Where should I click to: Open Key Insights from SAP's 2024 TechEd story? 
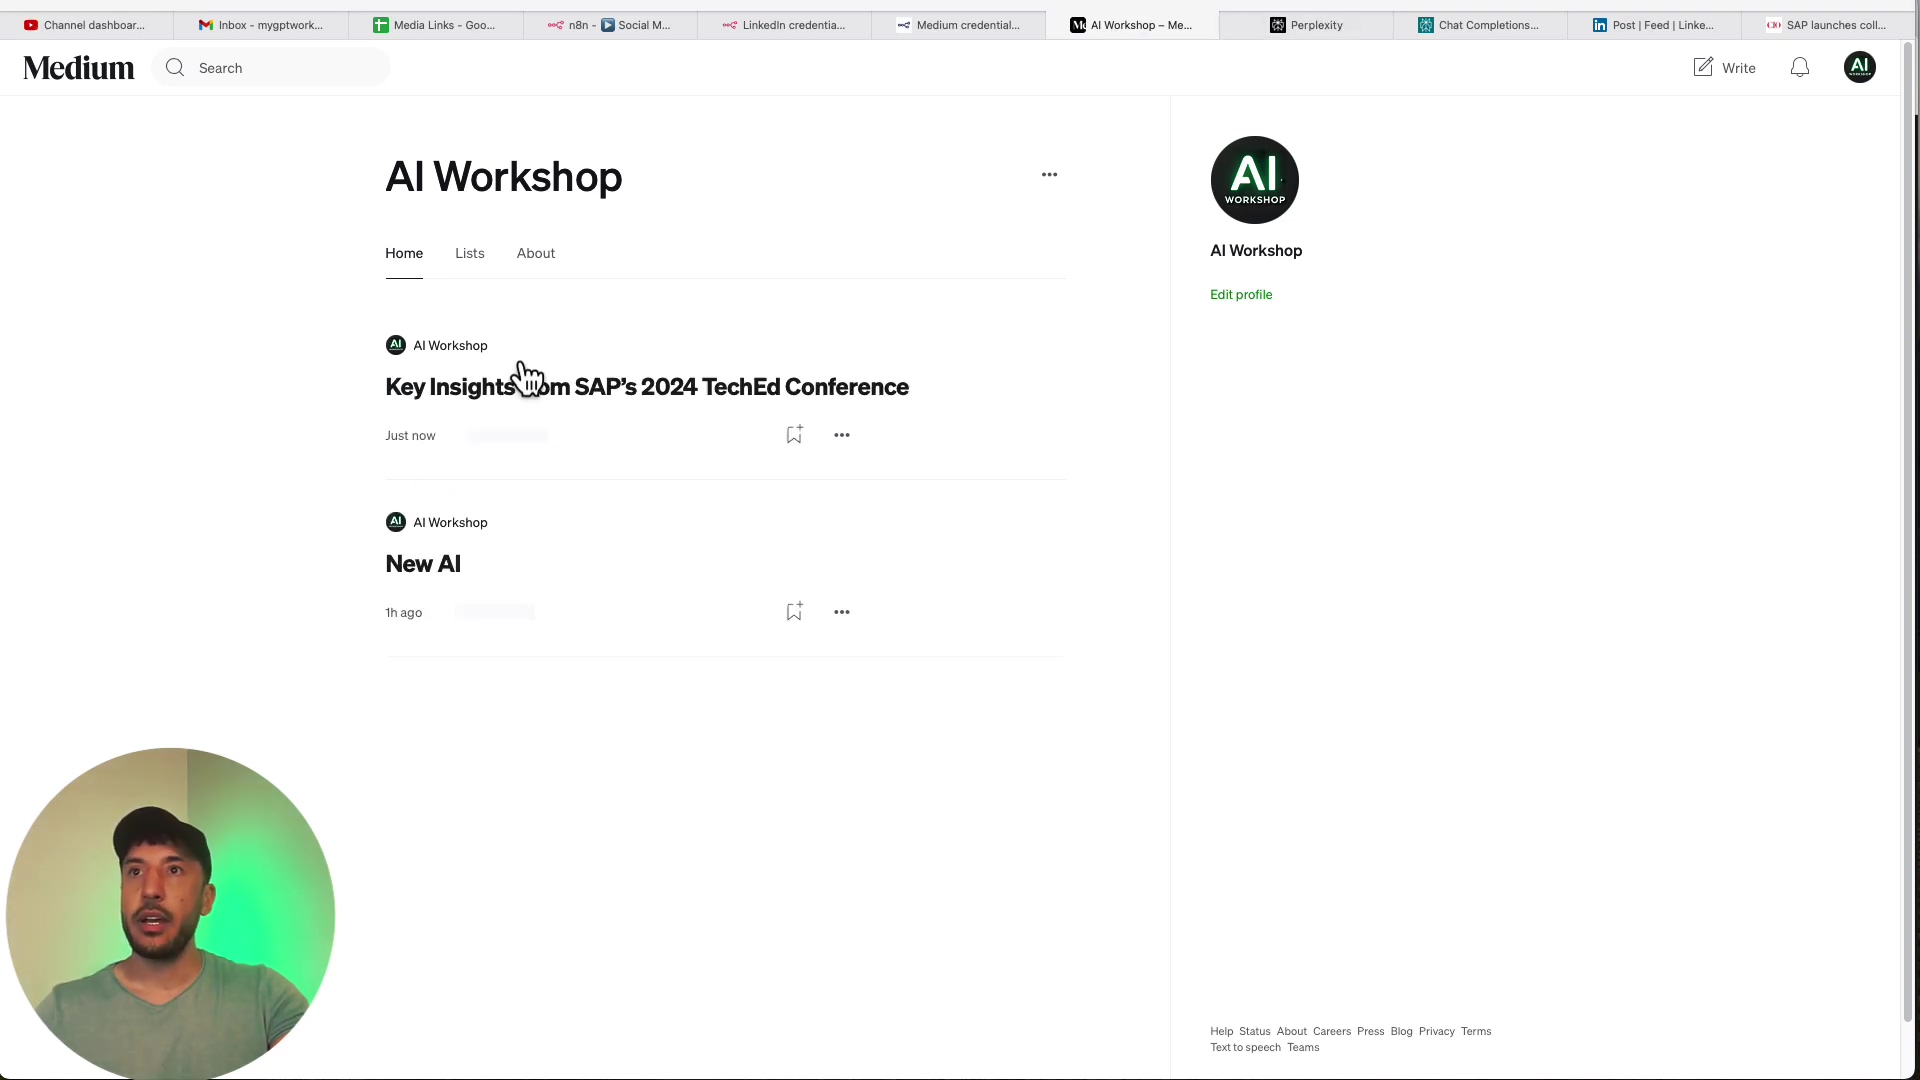click(647, 387)
